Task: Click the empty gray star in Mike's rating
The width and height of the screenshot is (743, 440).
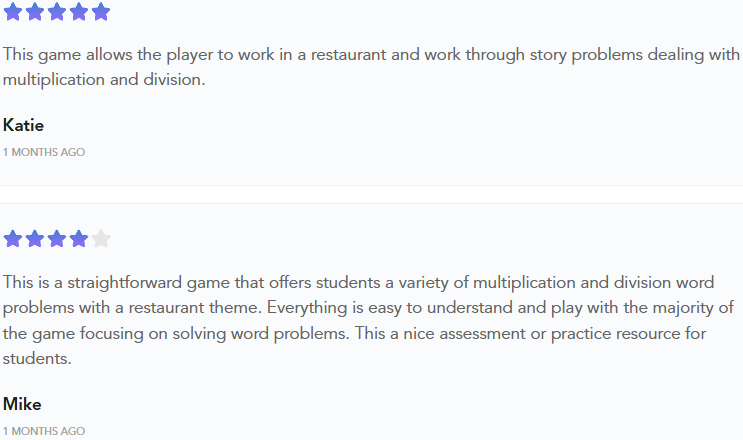Action: 101,239
